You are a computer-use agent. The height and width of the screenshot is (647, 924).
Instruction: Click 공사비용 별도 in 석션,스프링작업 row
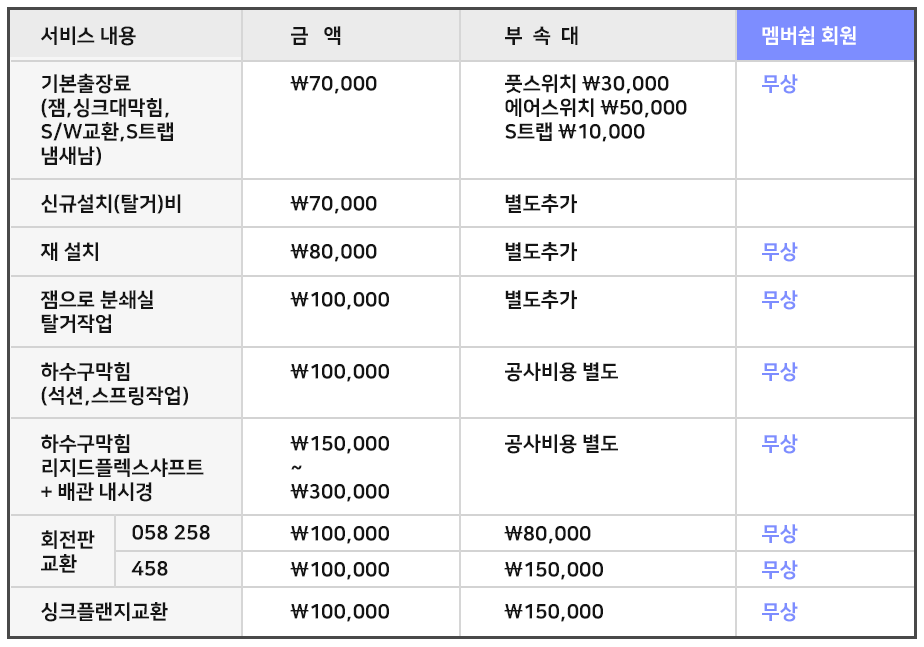tap(561, 371)
